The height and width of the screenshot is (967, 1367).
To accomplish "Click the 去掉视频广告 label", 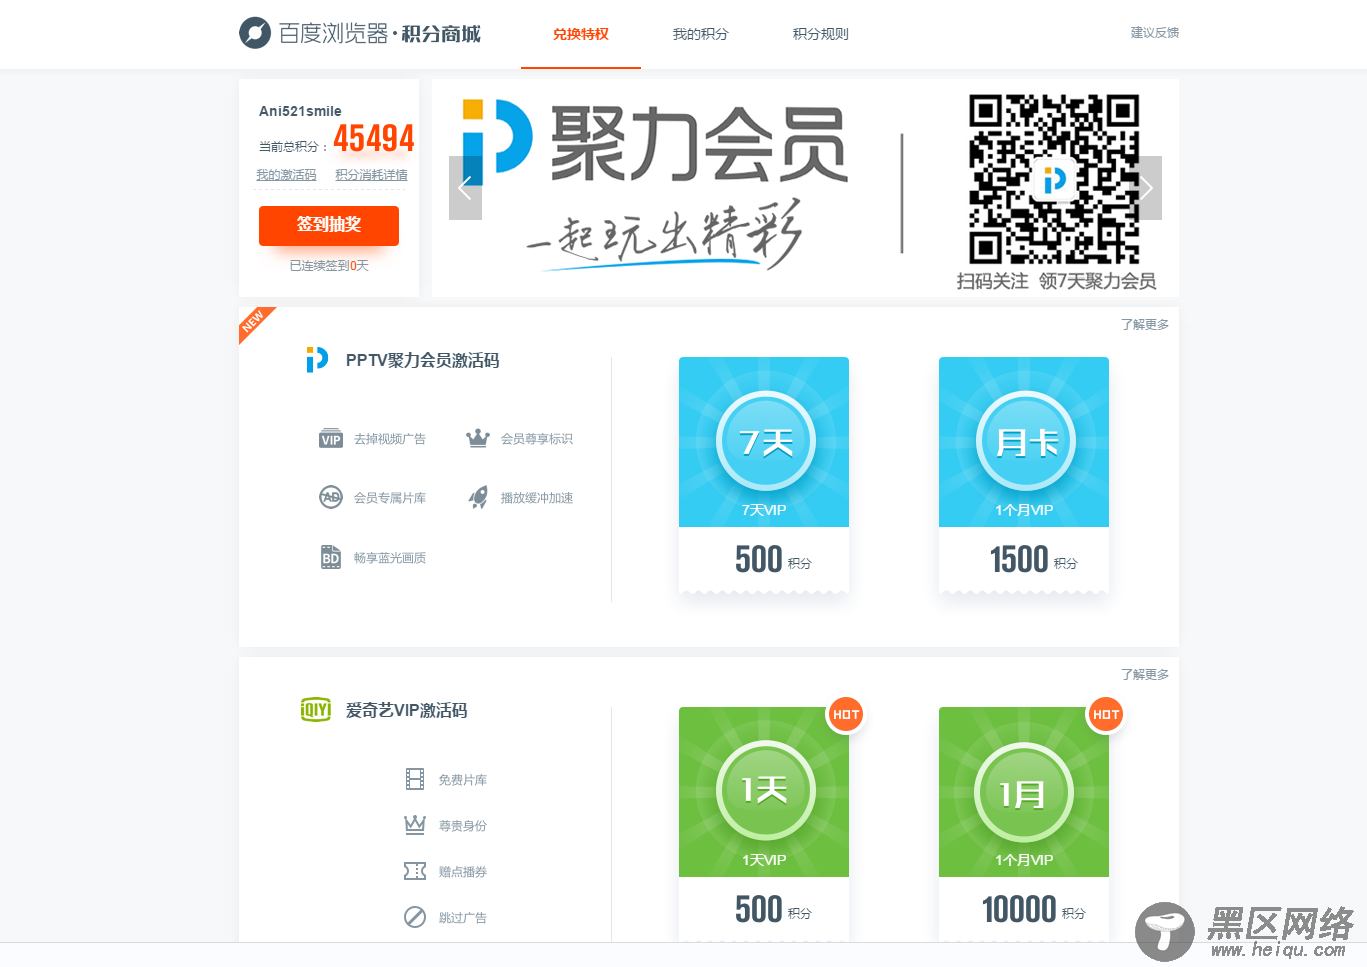I will click(390, 439).
